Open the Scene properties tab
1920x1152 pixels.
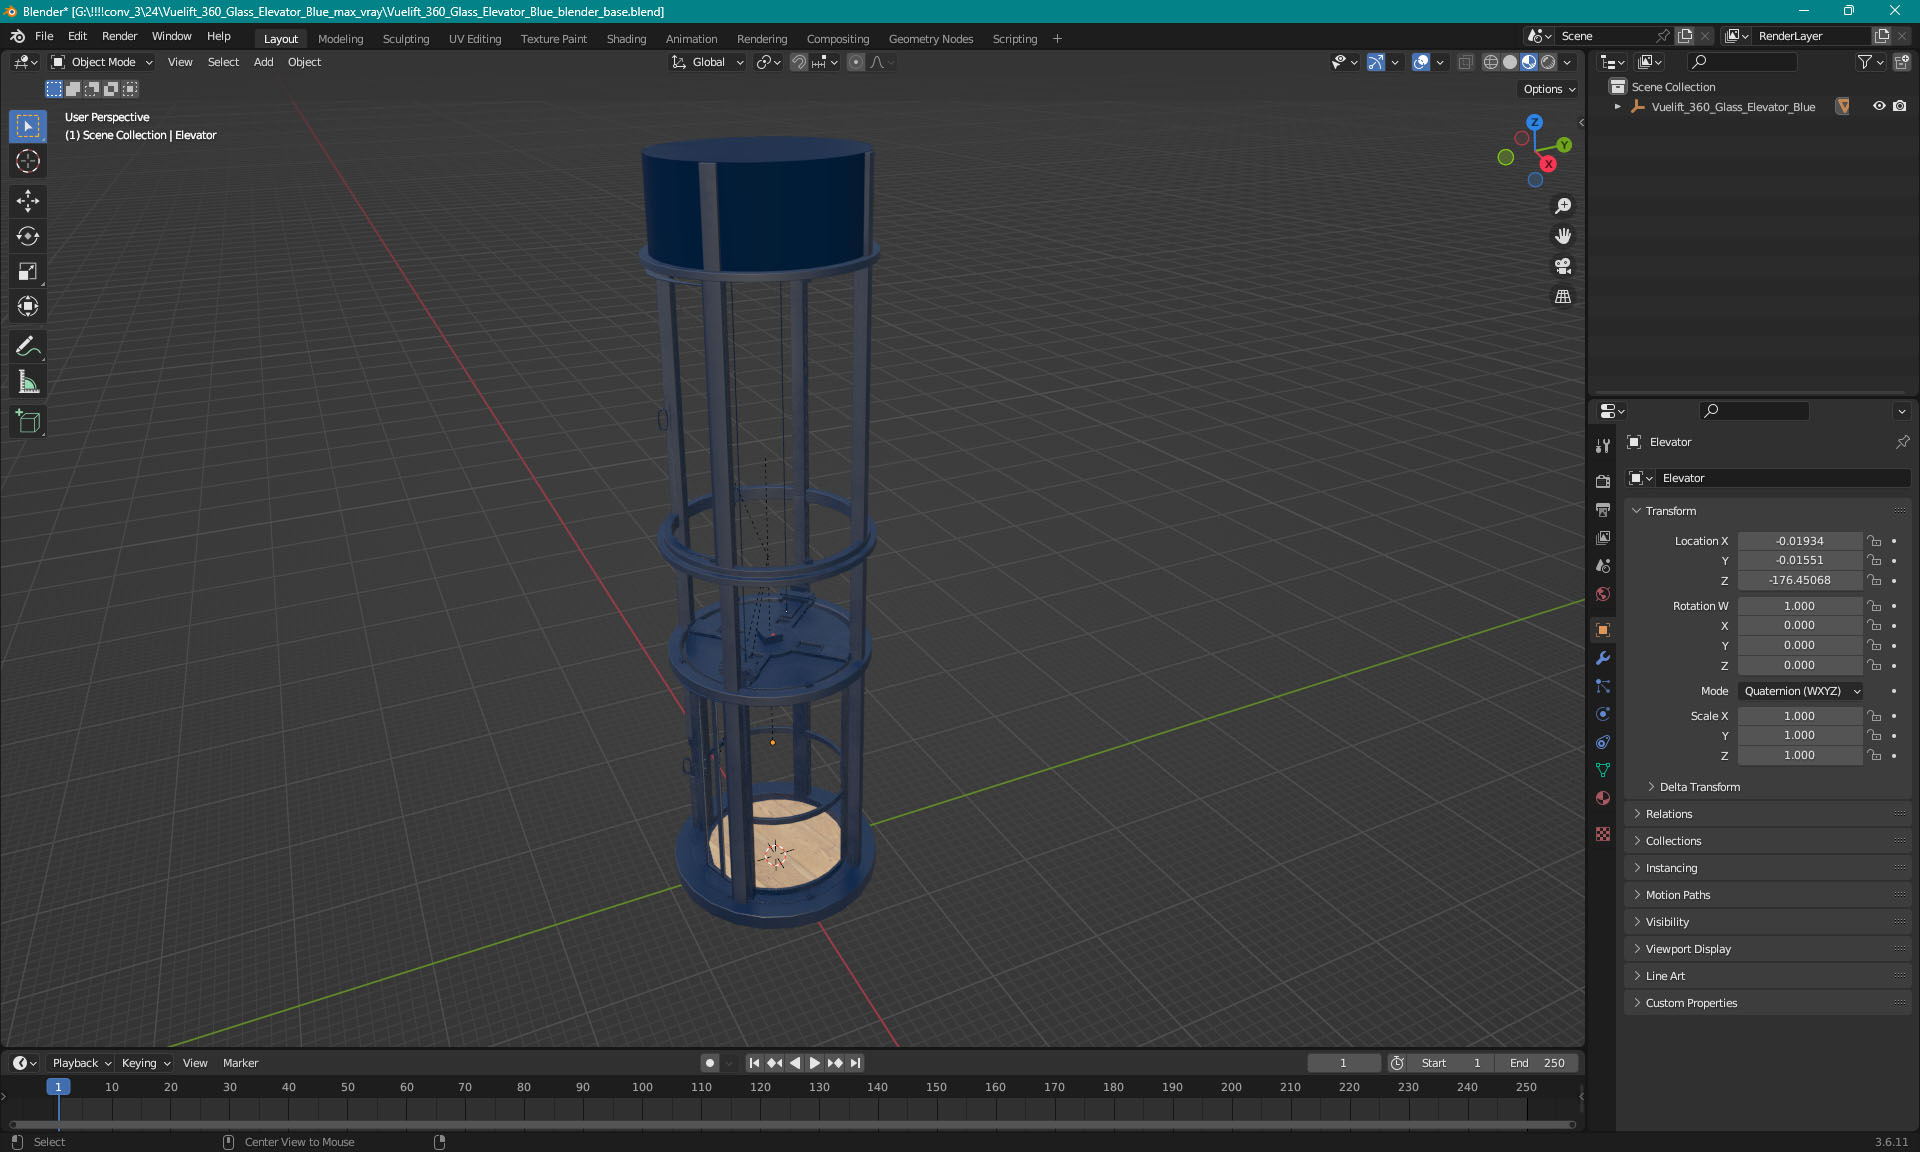[x=1603, y=566]
